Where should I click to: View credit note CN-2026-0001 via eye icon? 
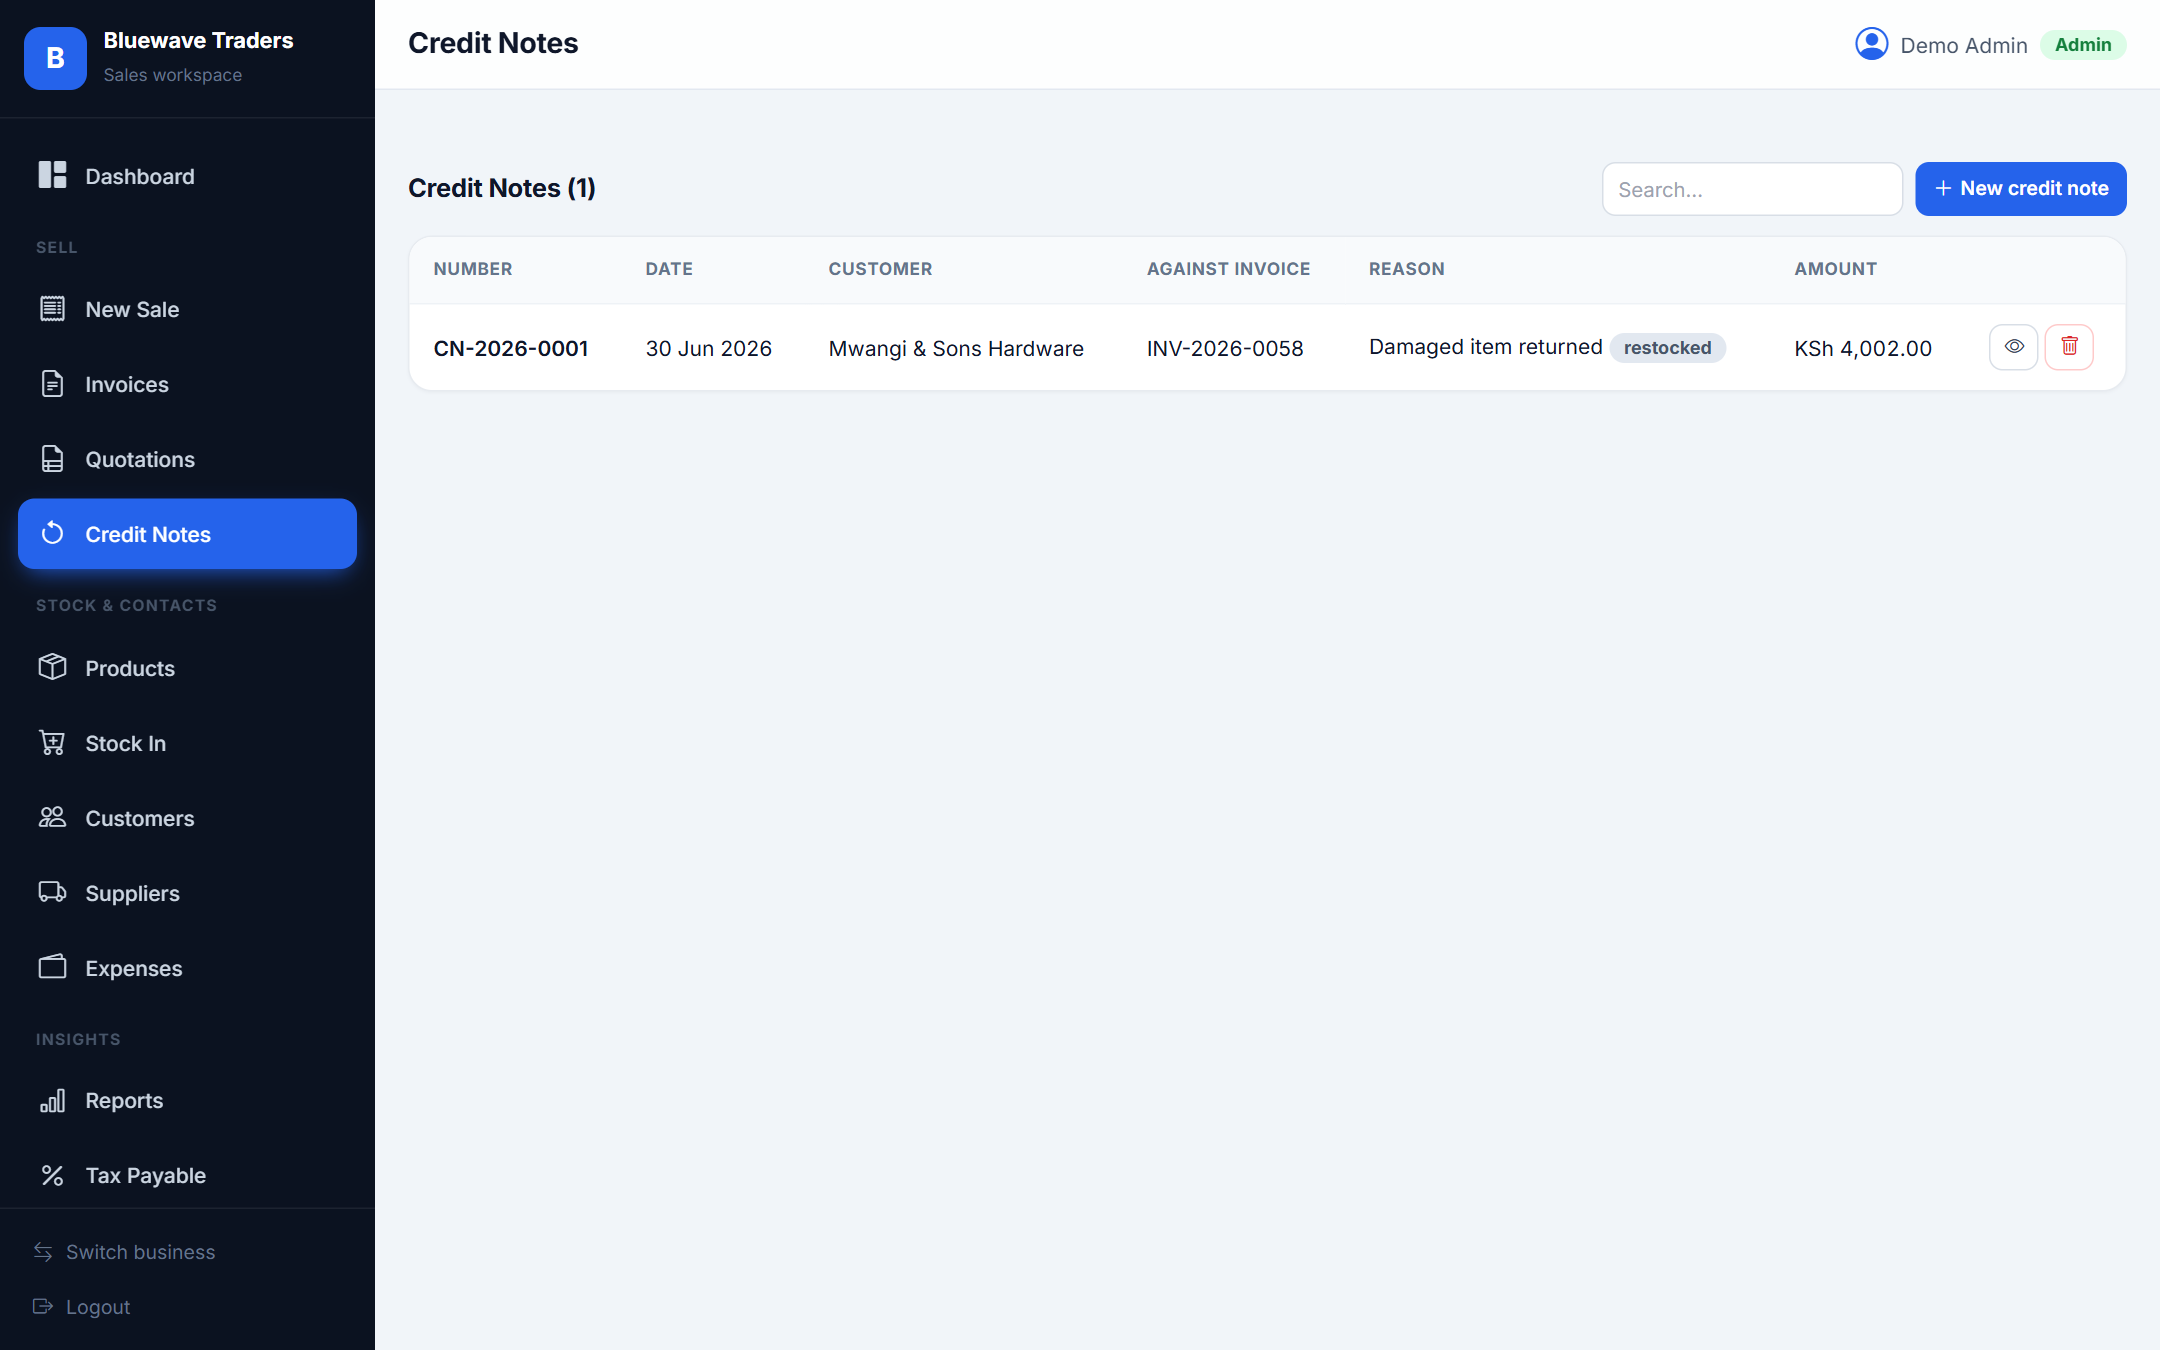click(2013, 347)
